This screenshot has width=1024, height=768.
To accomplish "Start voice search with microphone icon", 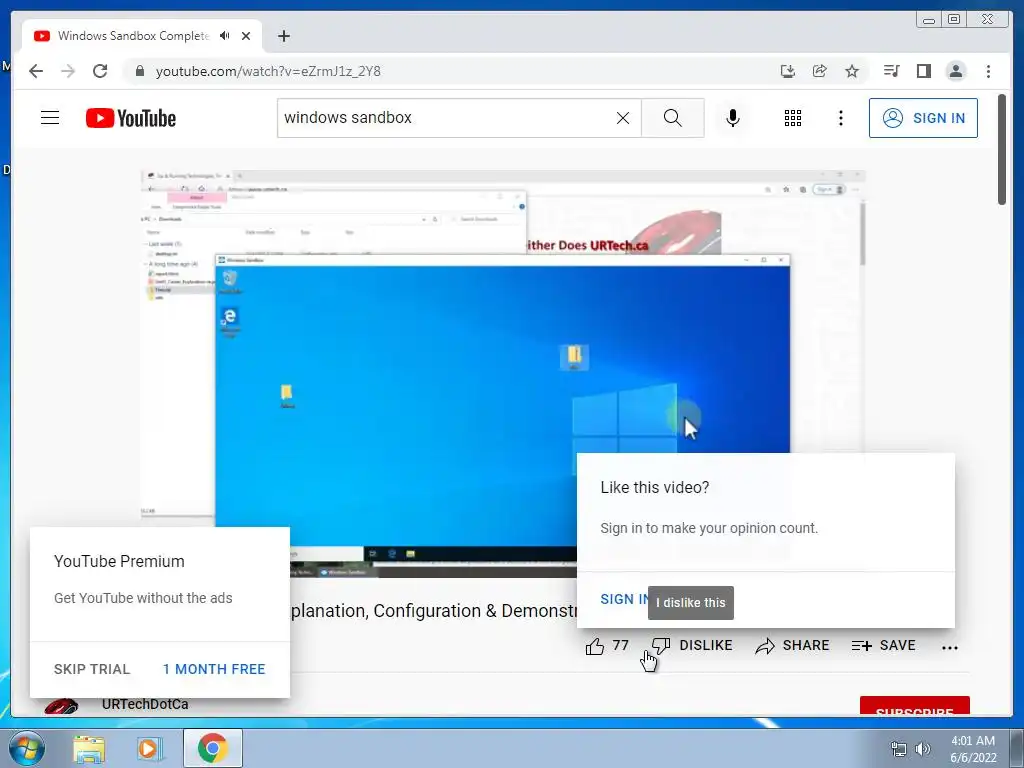I will click(x=733, y=118).
